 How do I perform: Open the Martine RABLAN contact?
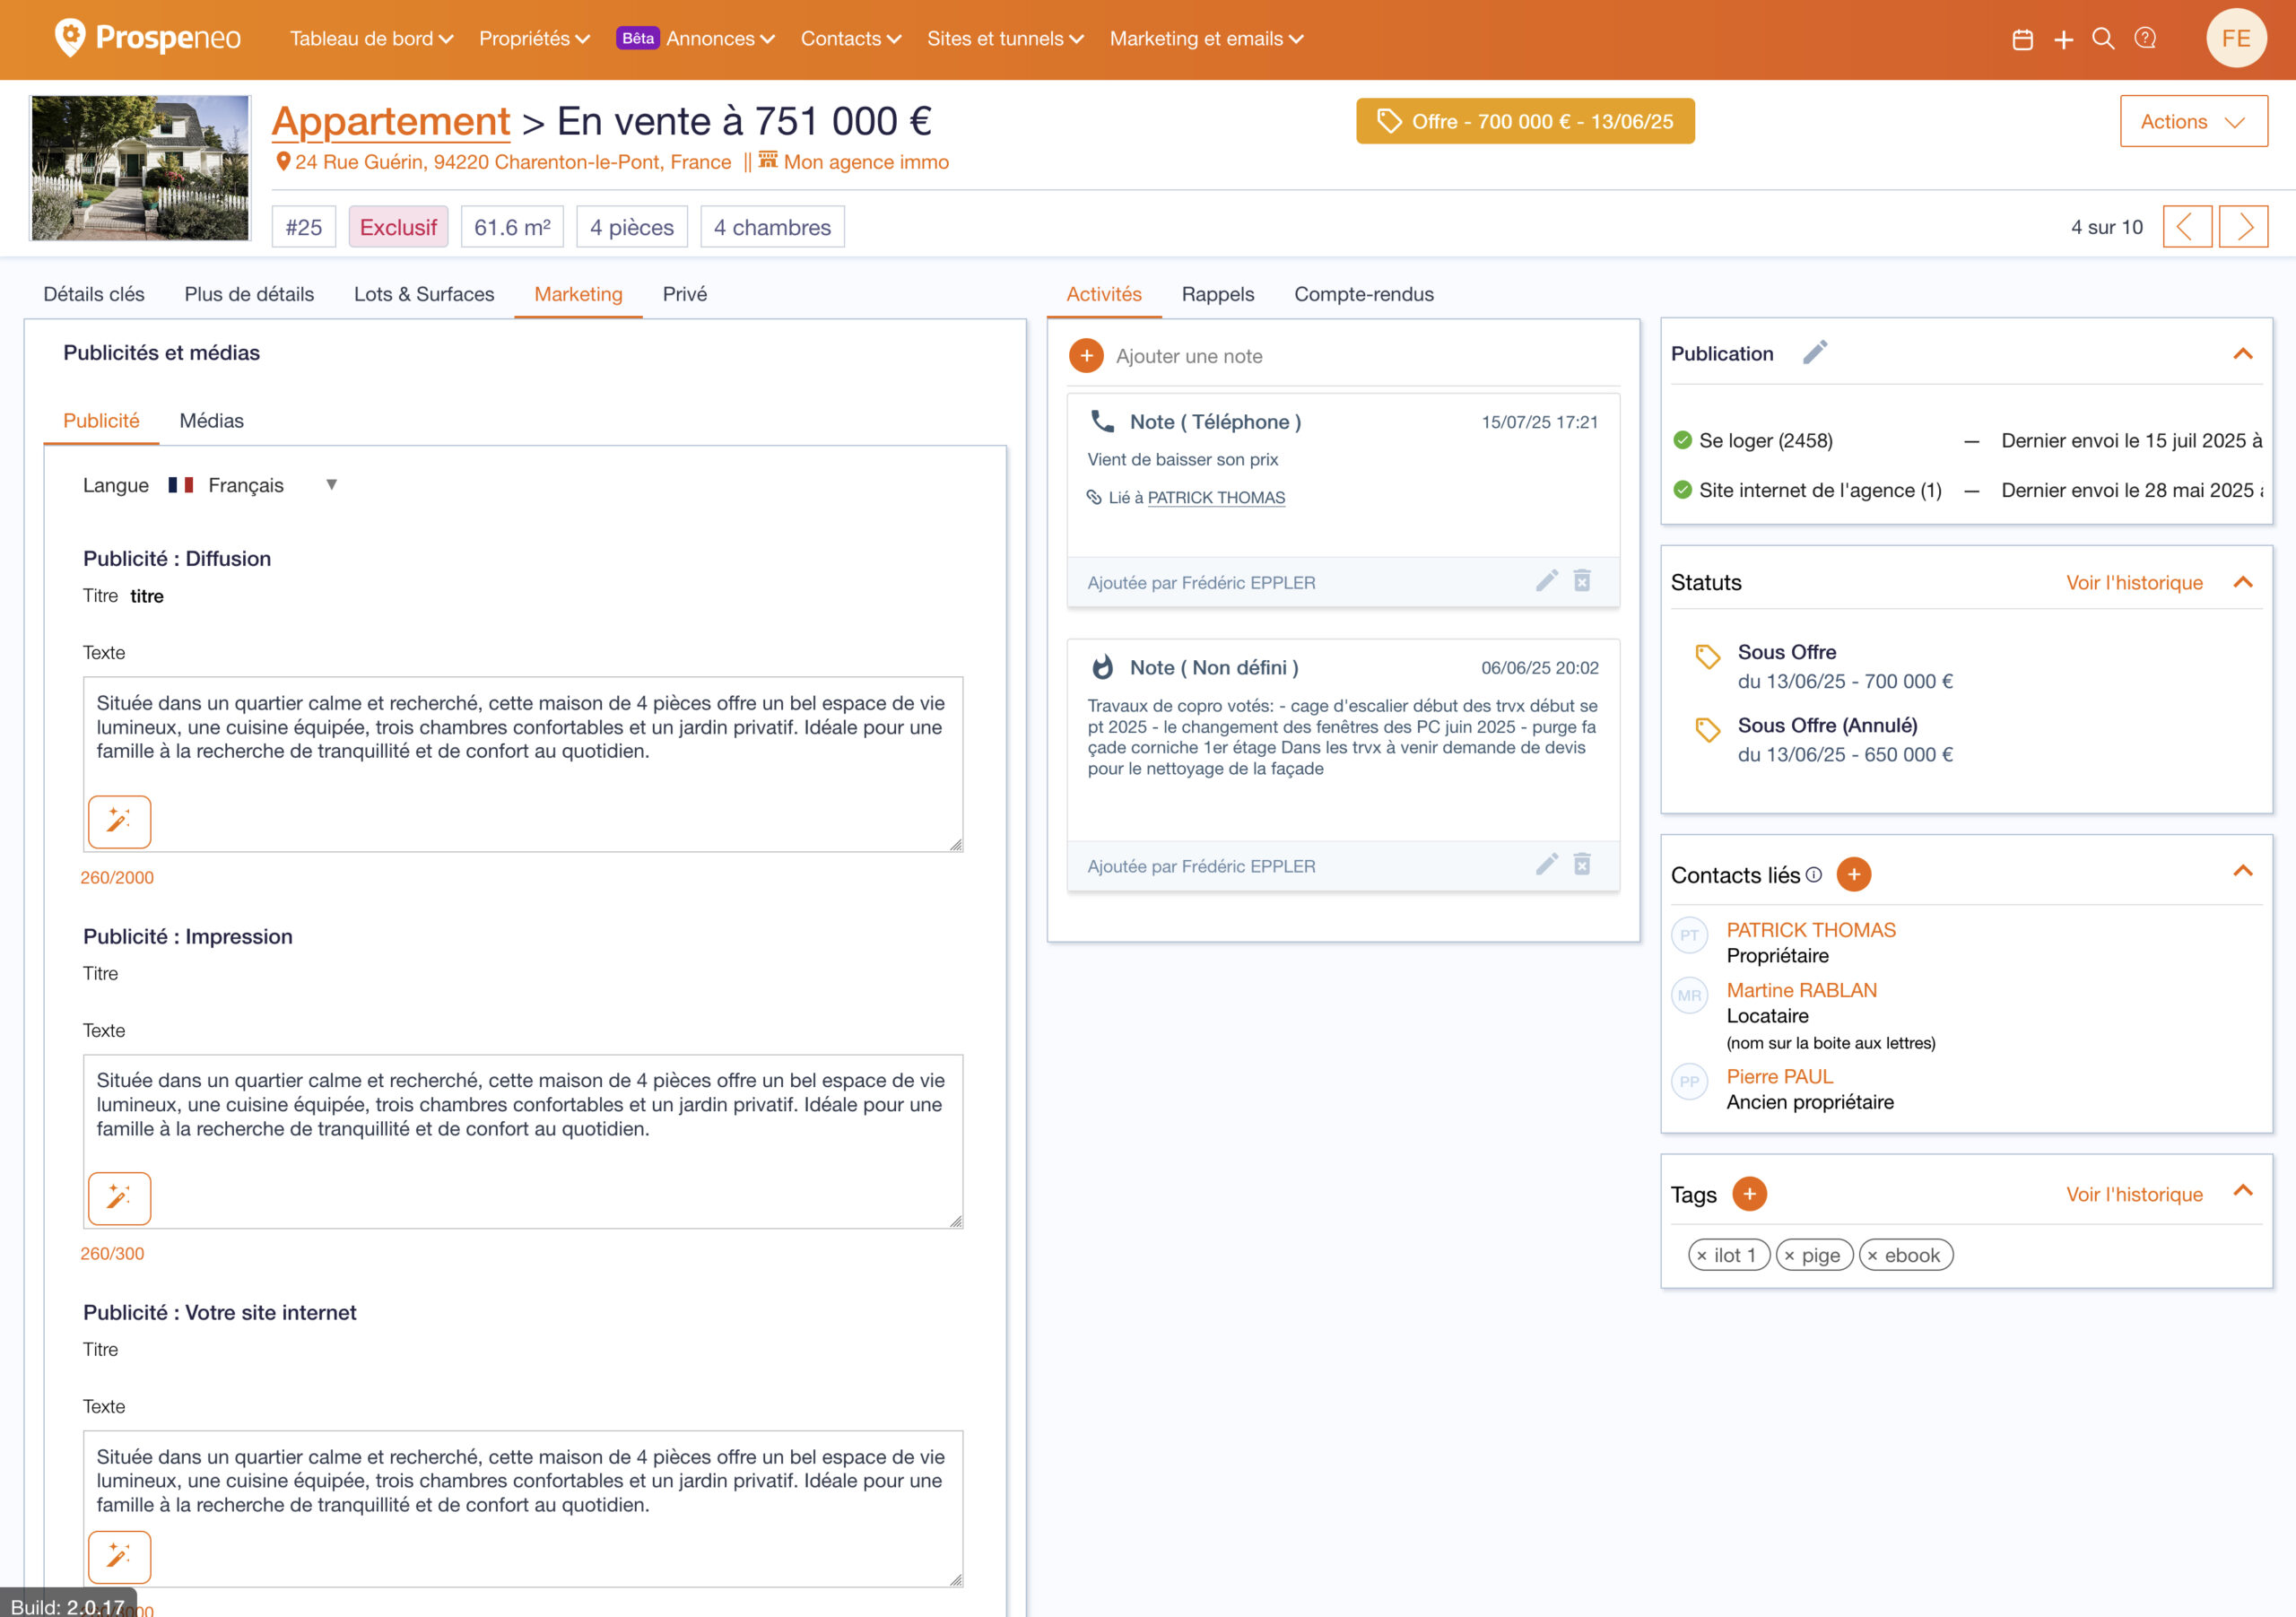click(x=1802, y=990)
